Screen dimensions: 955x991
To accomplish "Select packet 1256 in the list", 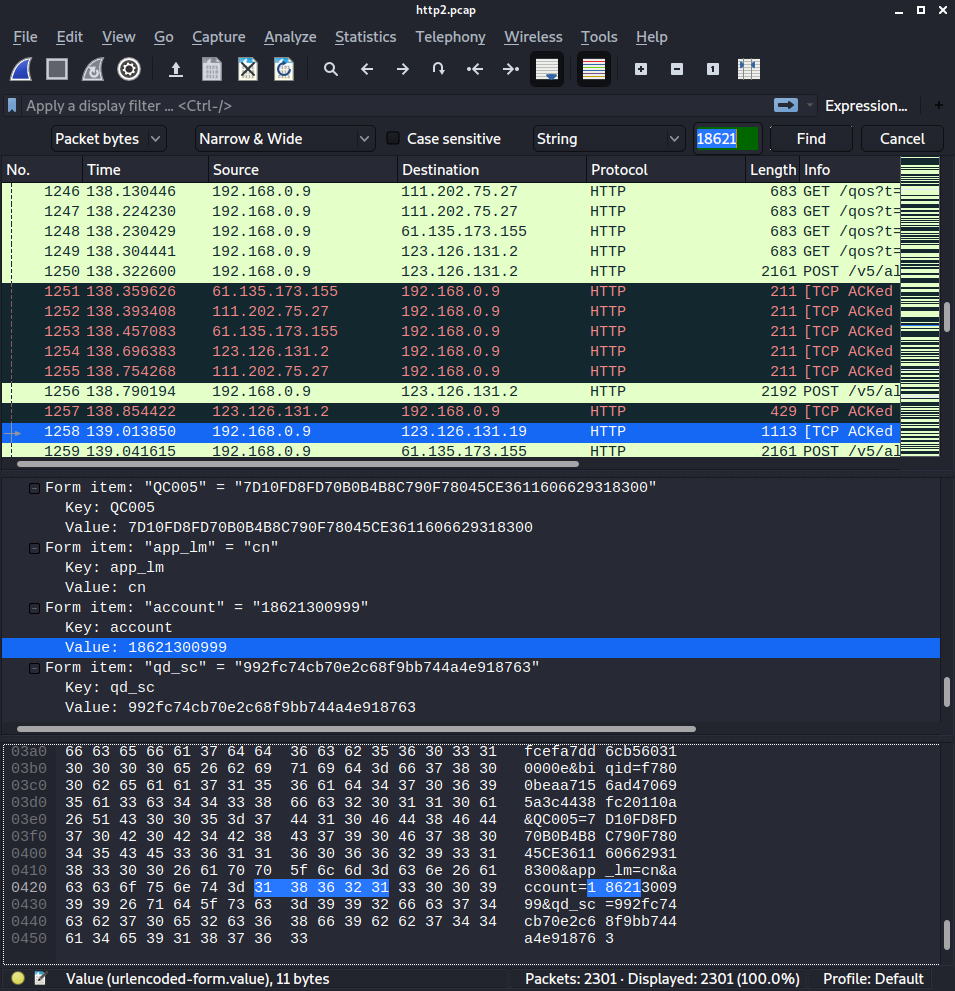I will click(451, 391).
